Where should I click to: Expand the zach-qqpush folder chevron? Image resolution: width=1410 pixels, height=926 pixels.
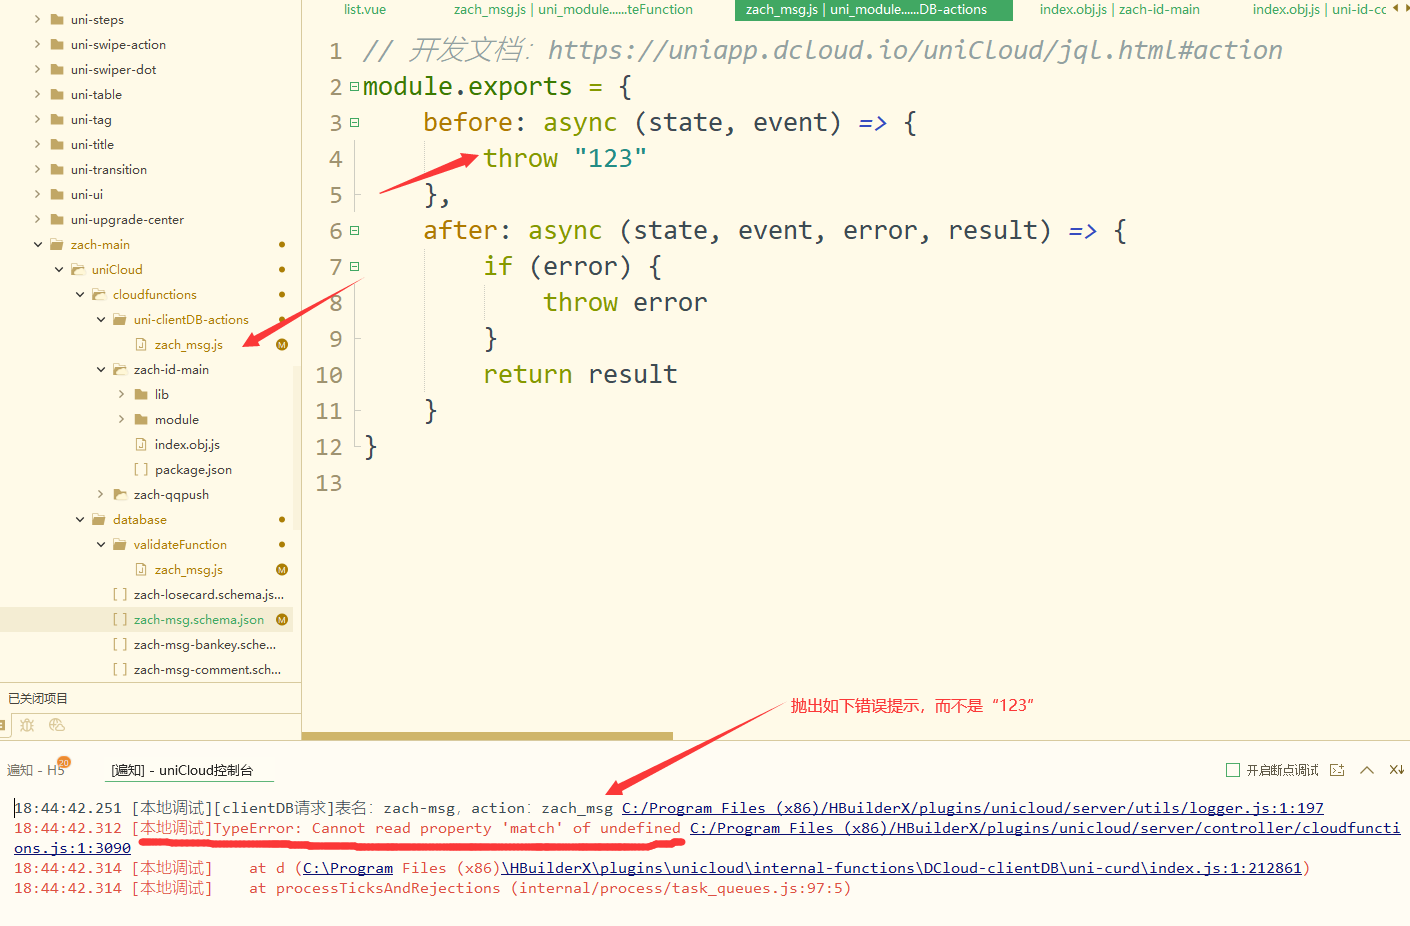pos(101,495)
